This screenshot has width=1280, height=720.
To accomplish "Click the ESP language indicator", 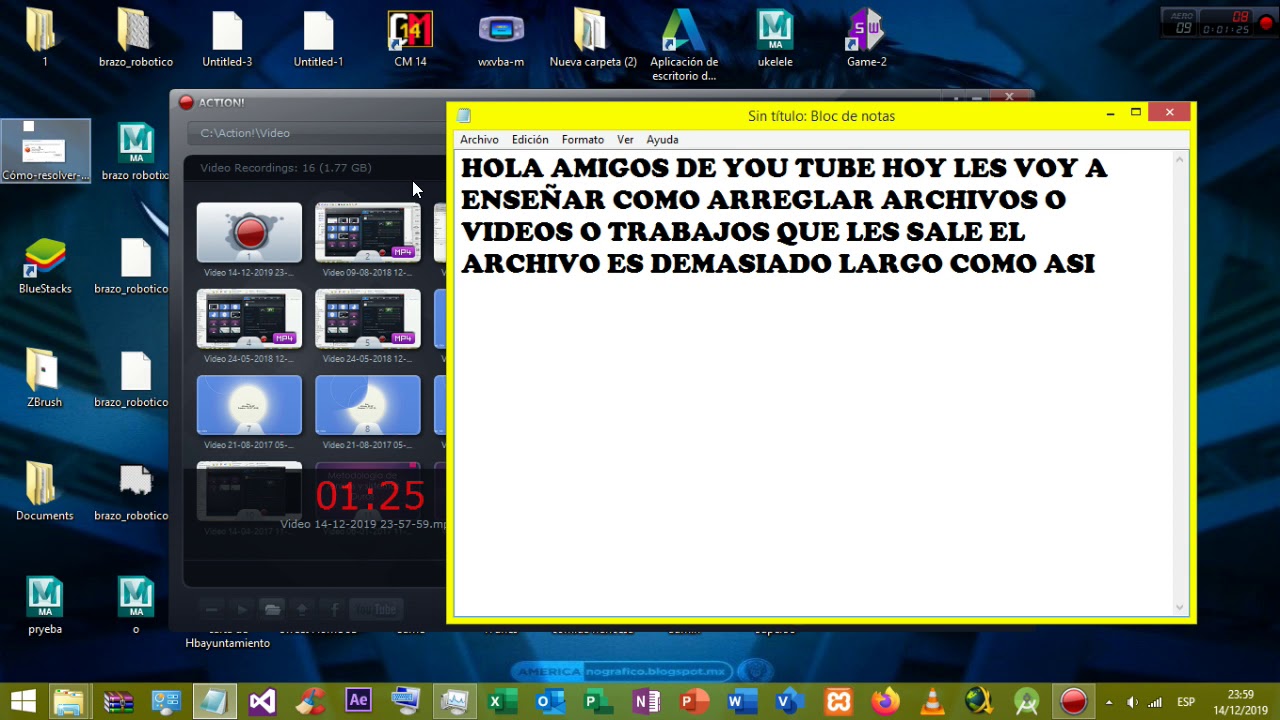I will pyautogui.click(x=1186, y=702).
